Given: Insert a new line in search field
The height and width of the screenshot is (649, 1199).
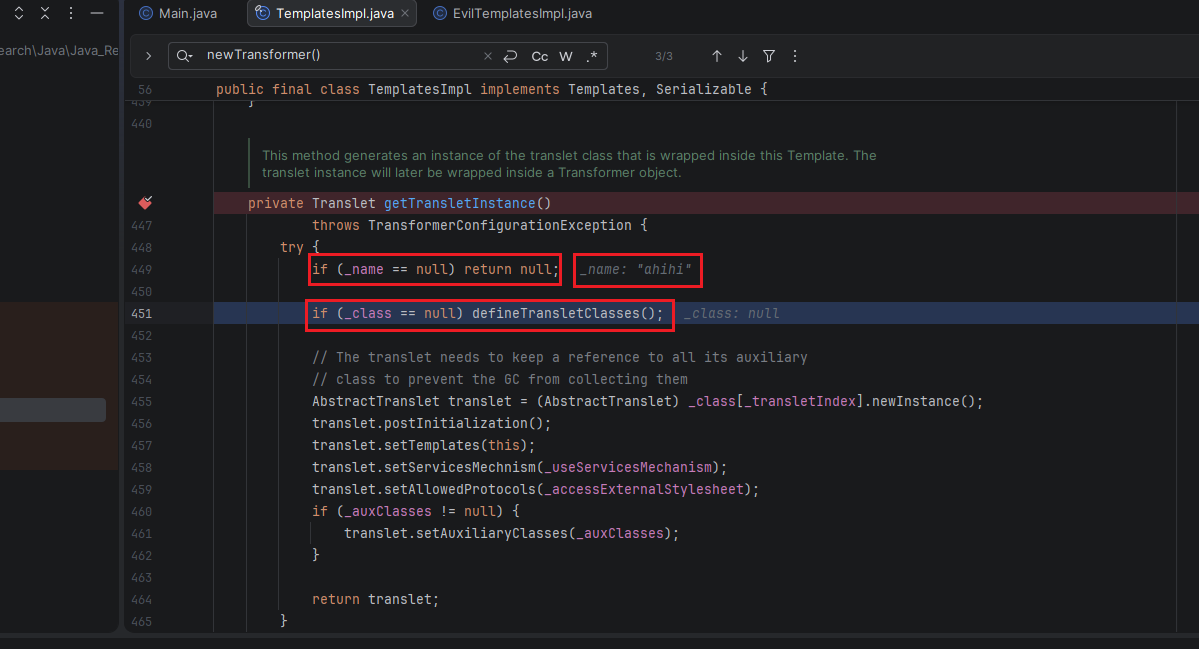Looking at the screenshot, I should coord(511,56).
